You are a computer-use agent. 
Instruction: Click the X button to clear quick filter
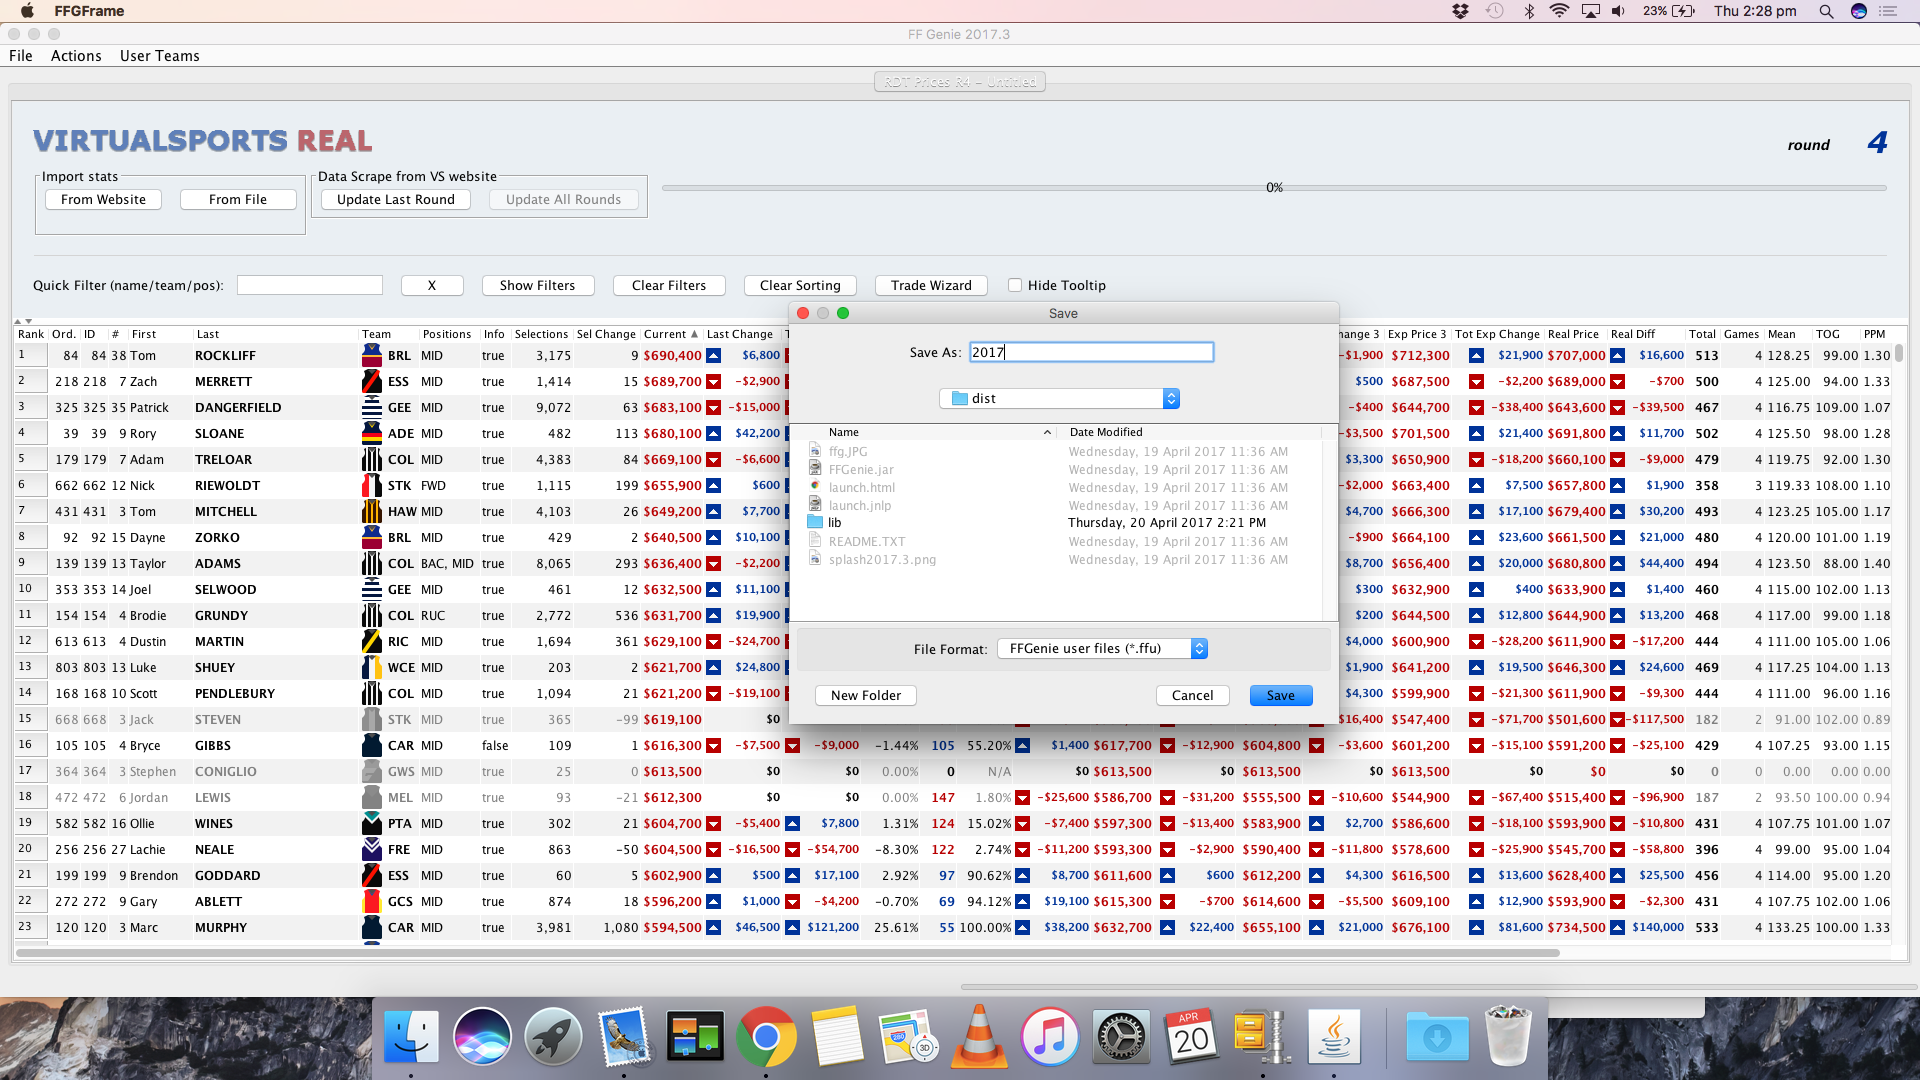(x=432, y=285)
